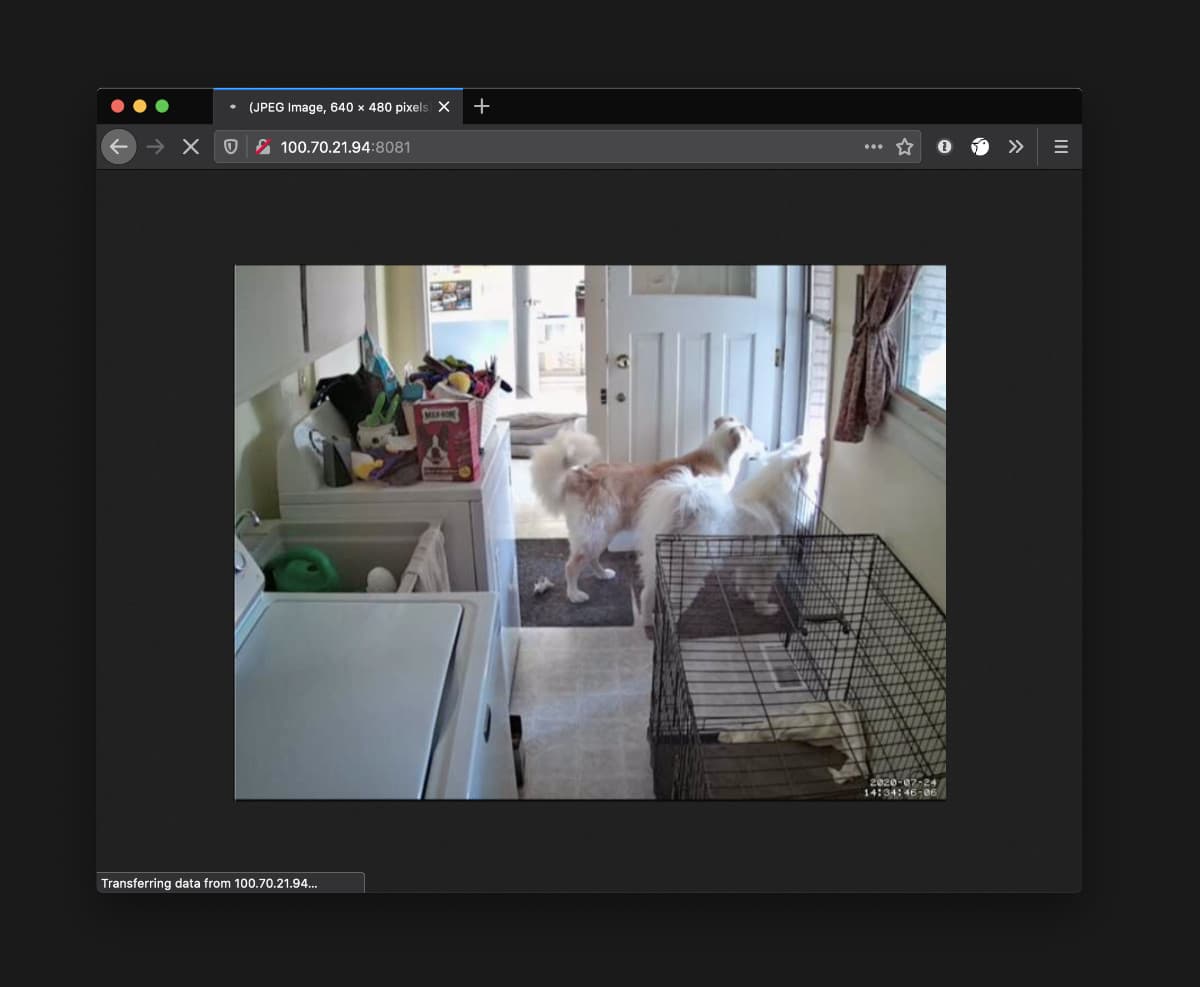Click the insecure connection padlock icon

coord(261,146)
